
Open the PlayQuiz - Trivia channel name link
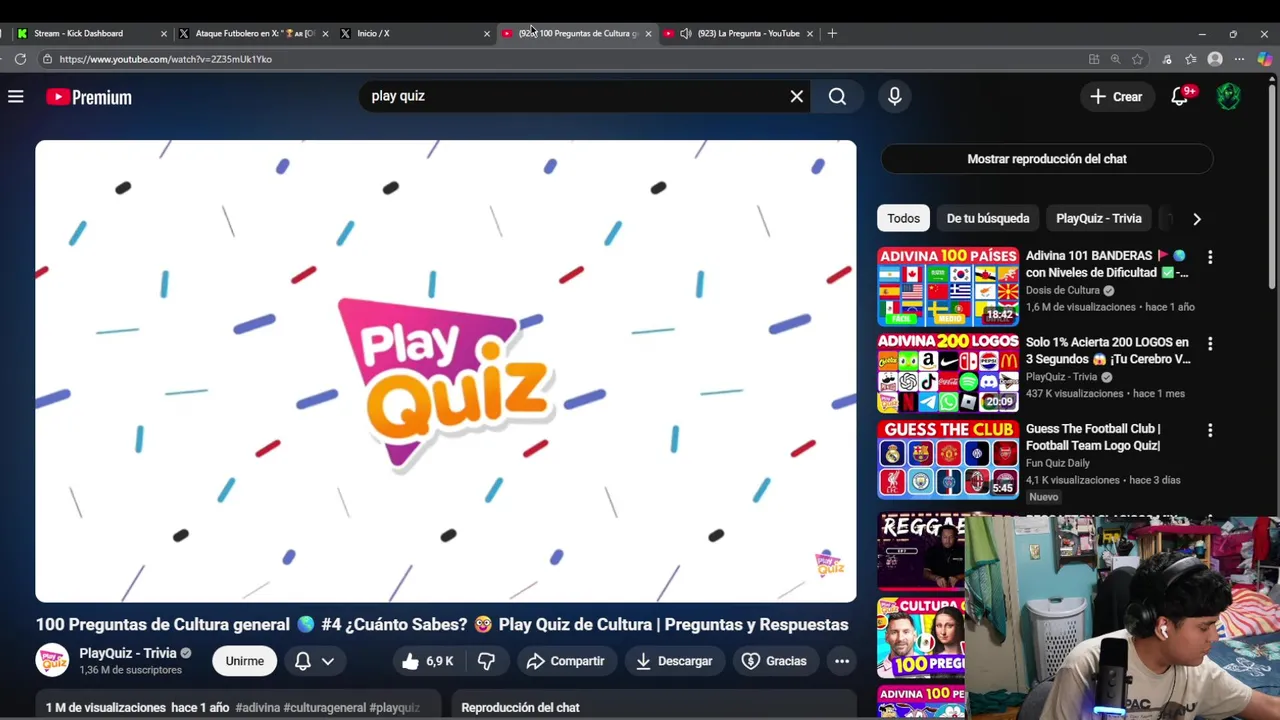coord(128,653)
